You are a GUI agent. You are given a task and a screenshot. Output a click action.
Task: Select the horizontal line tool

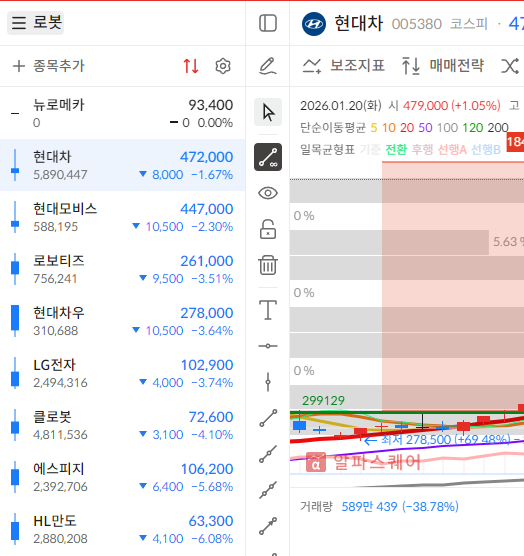click(268, 346)
